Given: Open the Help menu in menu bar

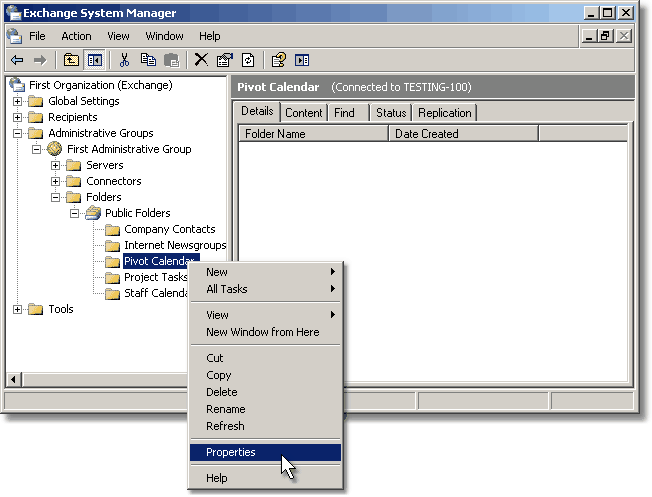Looking at the screenshot, I should point(210,36).
